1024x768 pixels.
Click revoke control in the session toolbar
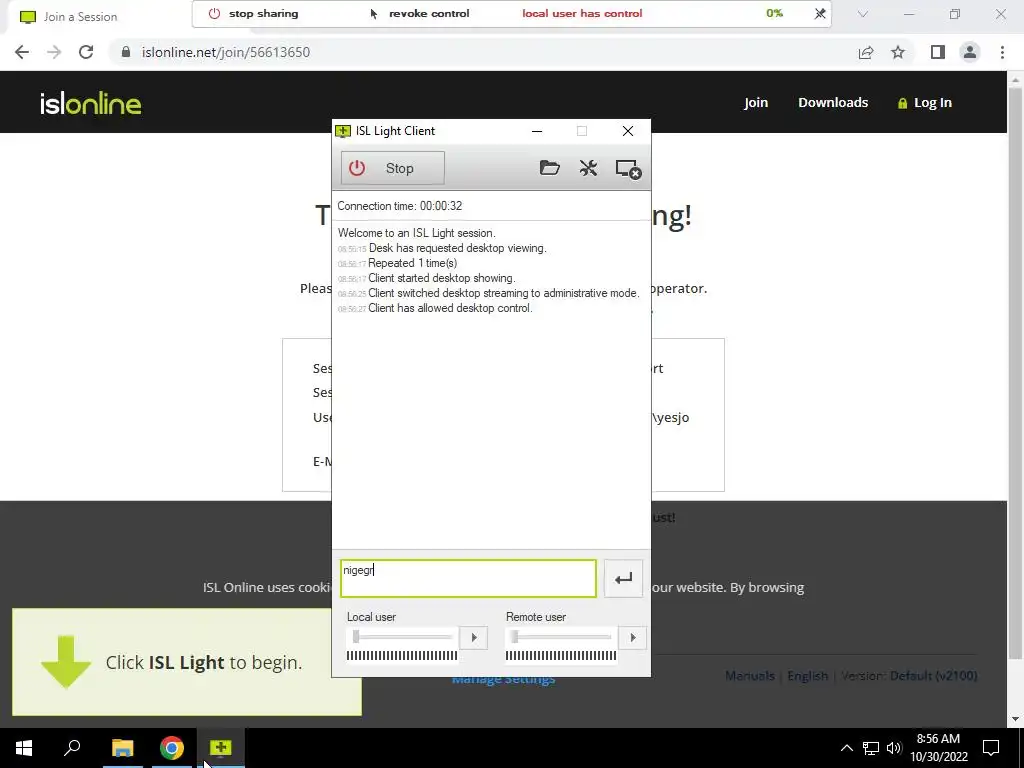pyautogui.click(x=419, y=14)
